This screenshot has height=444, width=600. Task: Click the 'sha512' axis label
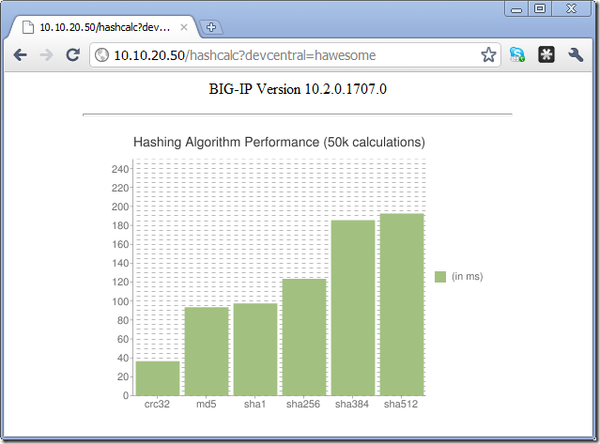pyautogui.click(x=401, y=404)
